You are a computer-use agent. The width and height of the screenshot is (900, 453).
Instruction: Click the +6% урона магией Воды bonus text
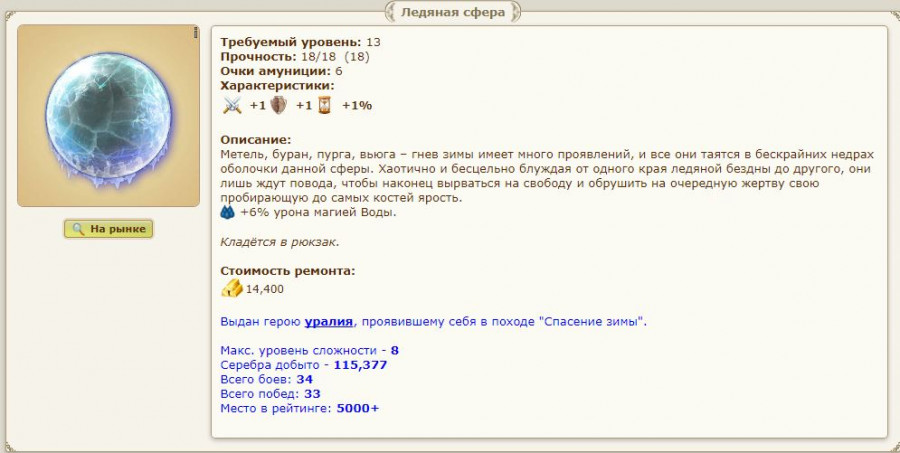tap(319, 212)
